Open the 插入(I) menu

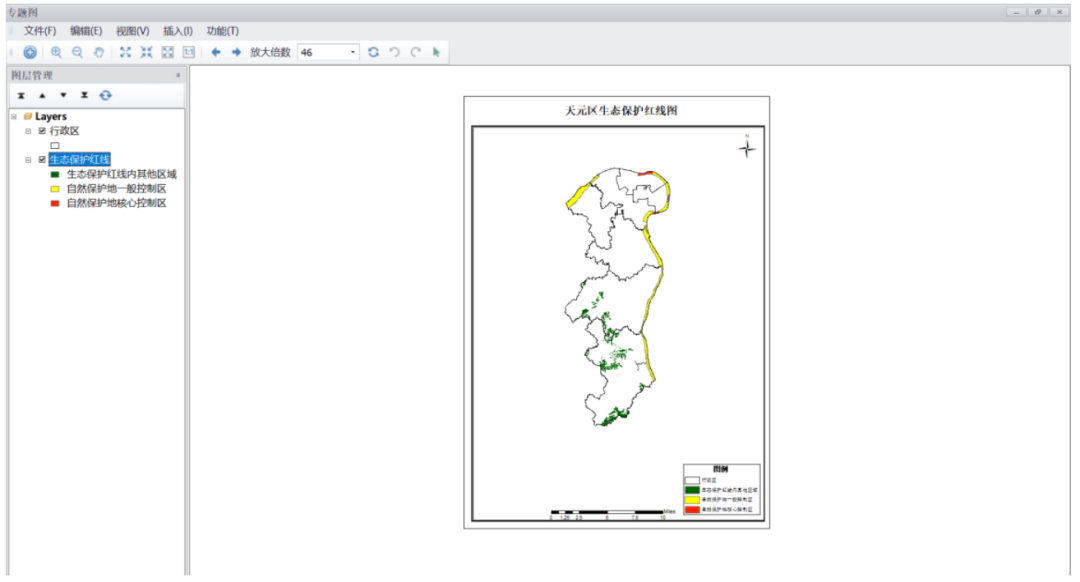click(x=178, y=31)
